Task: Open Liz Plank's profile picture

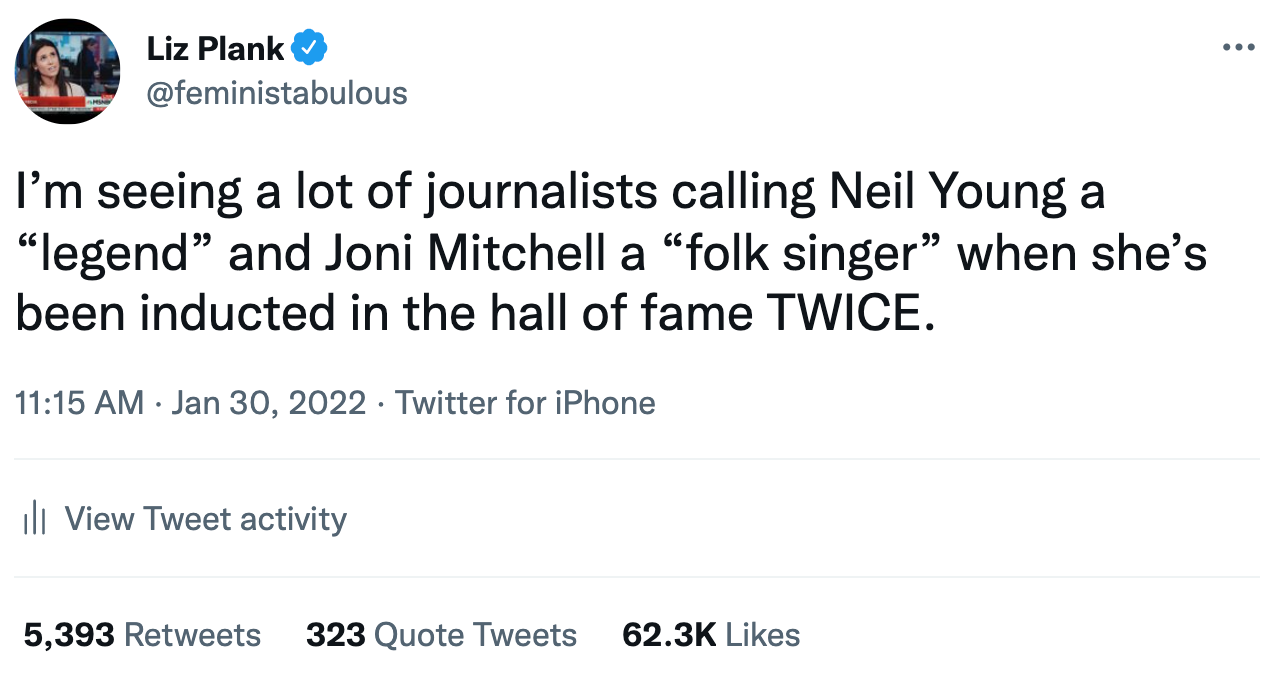Action: (67, 71)
